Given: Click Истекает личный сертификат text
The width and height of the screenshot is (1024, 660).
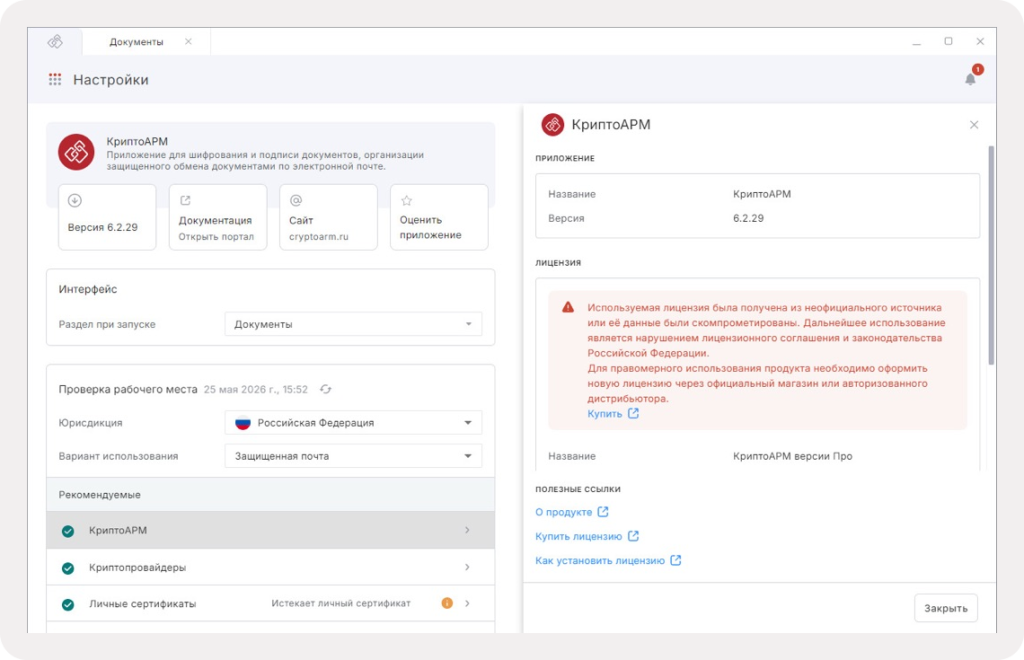Looking at the screenshot, I should pyautogui.click(x=341, y=603).
